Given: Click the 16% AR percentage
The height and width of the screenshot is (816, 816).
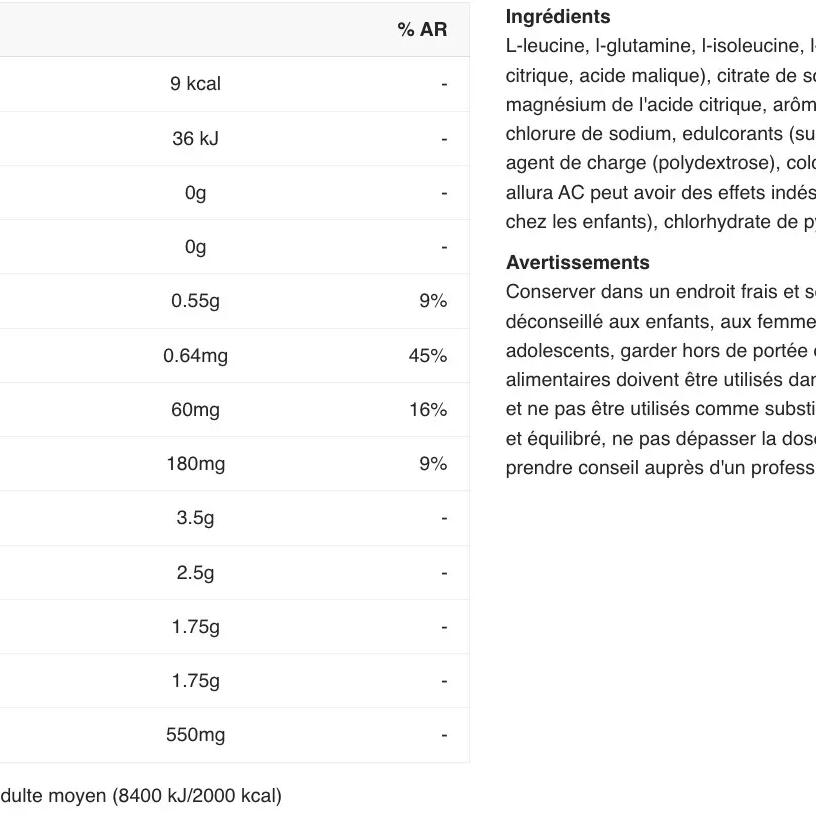Looking at the screenshot, I should 427,410.
